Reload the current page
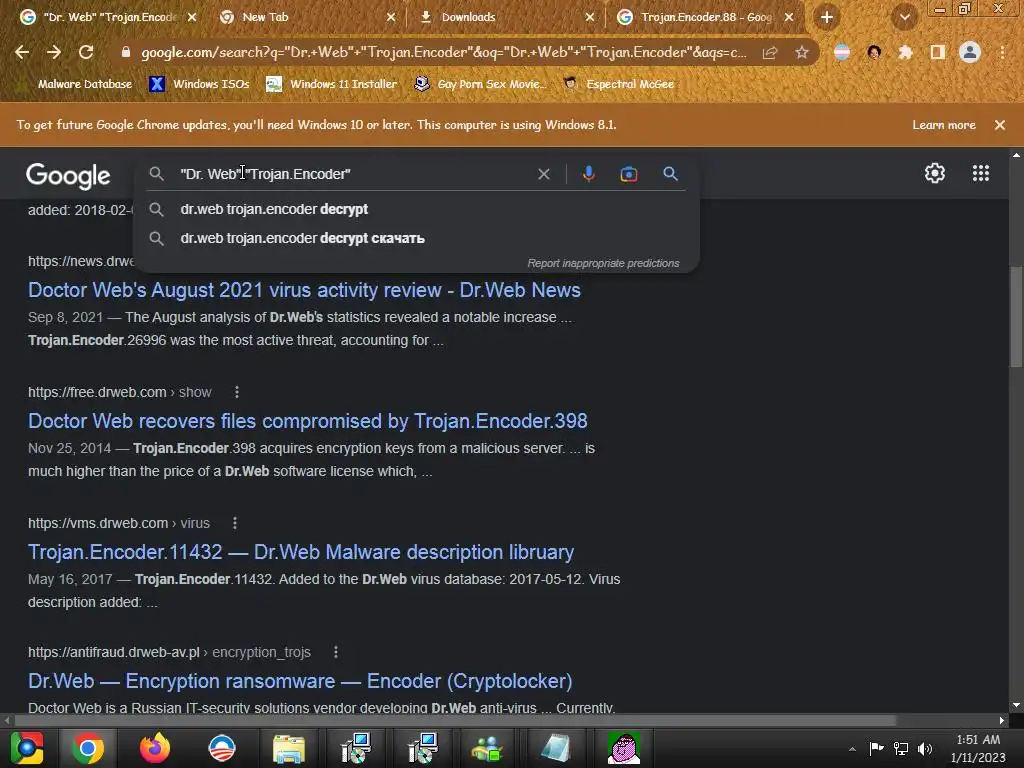This screenshot has height=768, width=1024. [x=86, y=52]
